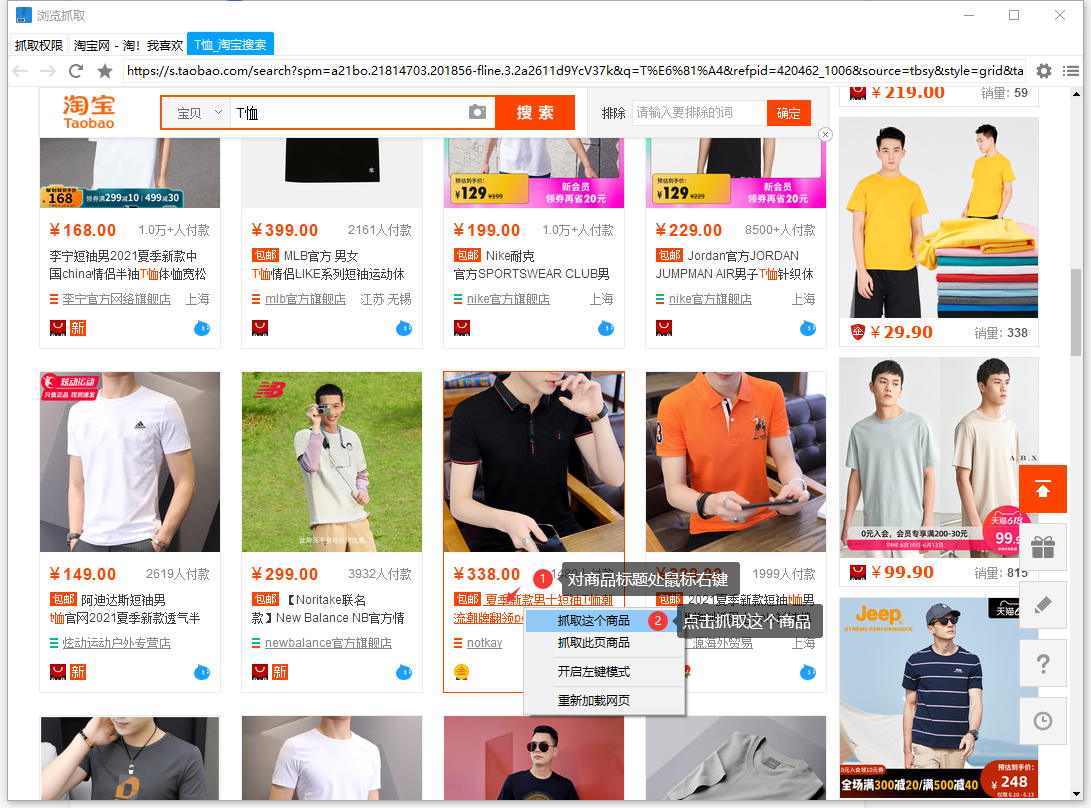Open the ¥99.90 two-men t-shirt ad
This screenshot has width=1091, height=808.
(939, 458)
